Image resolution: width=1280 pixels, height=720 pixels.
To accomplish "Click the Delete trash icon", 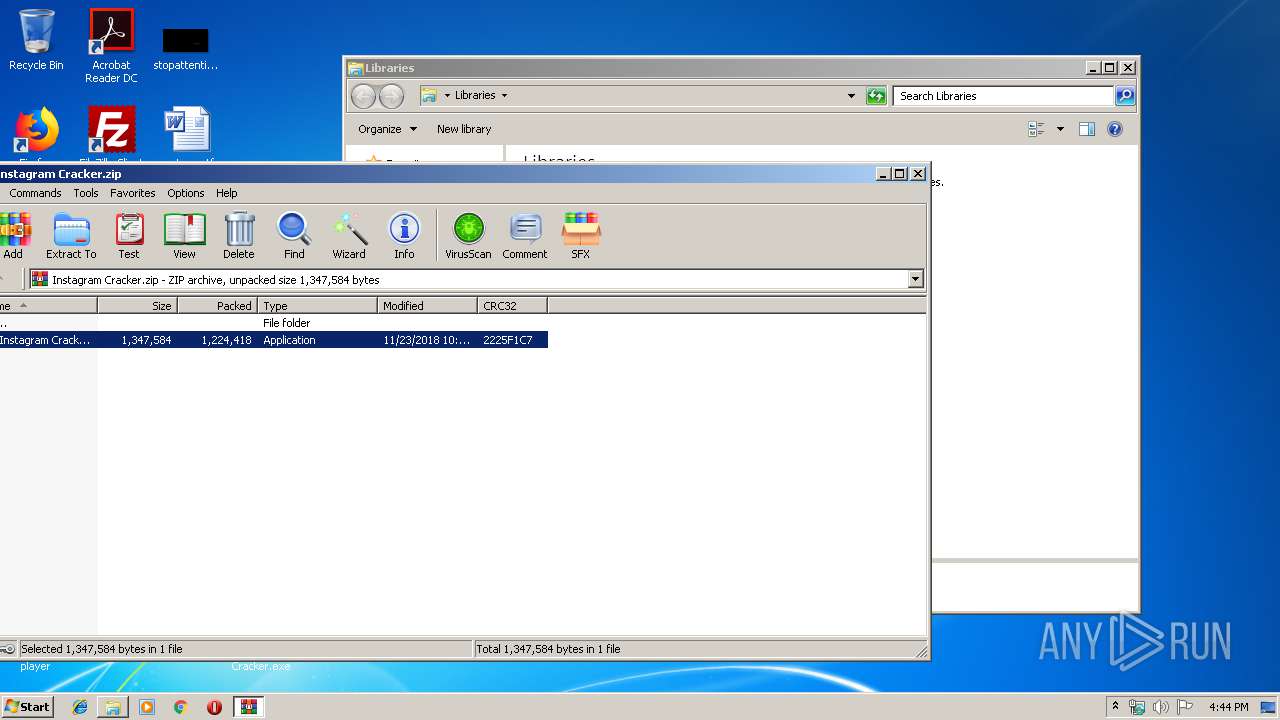I will pos(239,236).
